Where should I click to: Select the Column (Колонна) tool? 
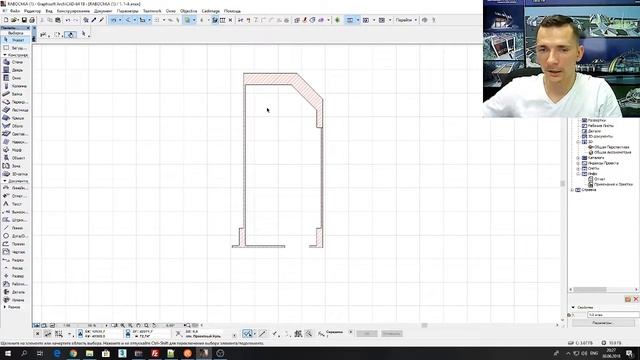coord(15,86)
